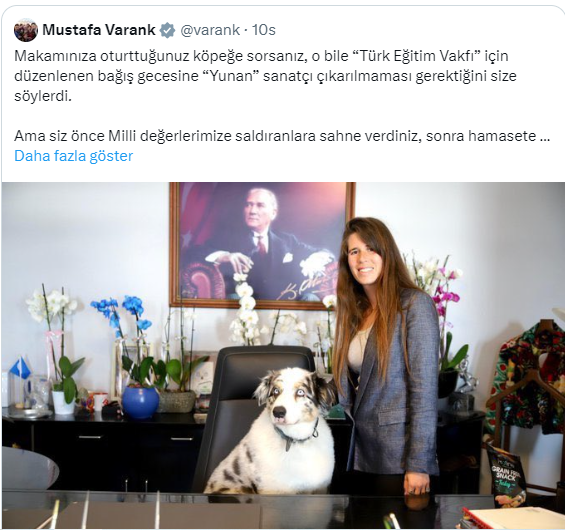565x530 pixels.
Task: Click the blue verified badge
Action: (168, 30)
